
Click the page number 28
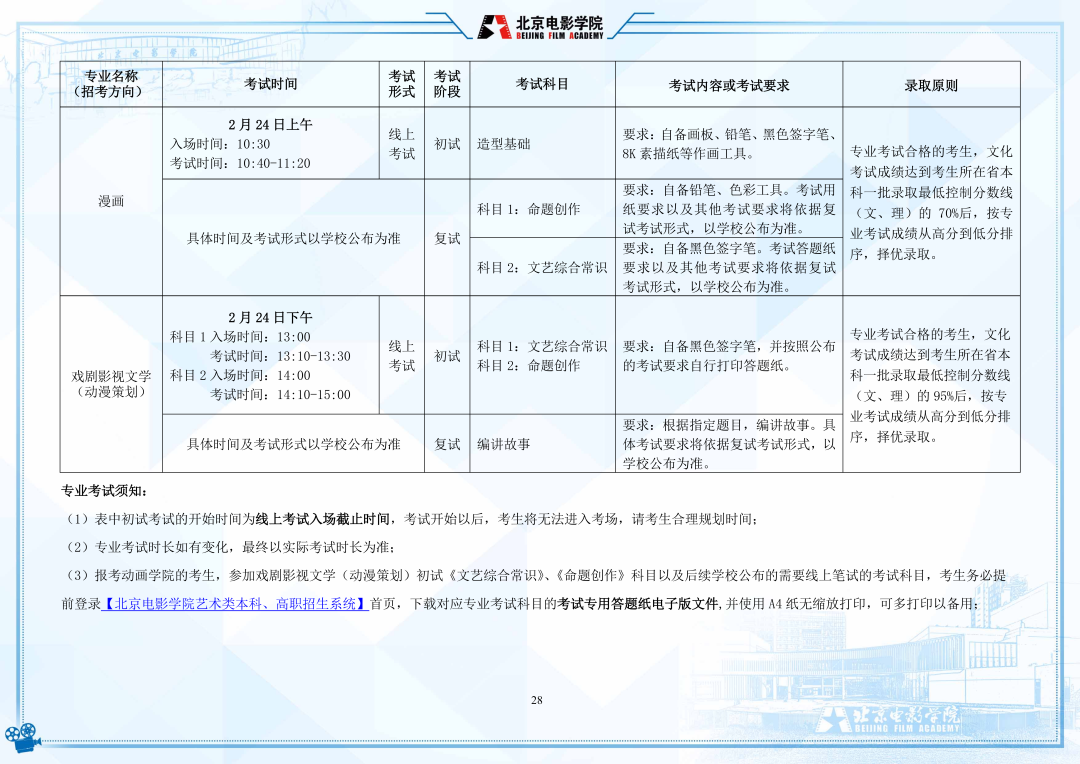[x=535, y=698]
